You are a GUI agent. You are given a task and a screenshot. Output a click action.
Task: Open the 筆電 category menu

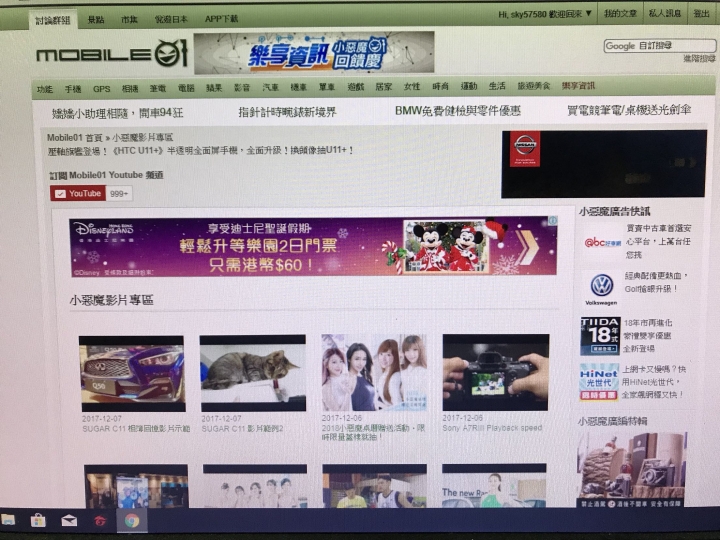coord(158,88)
